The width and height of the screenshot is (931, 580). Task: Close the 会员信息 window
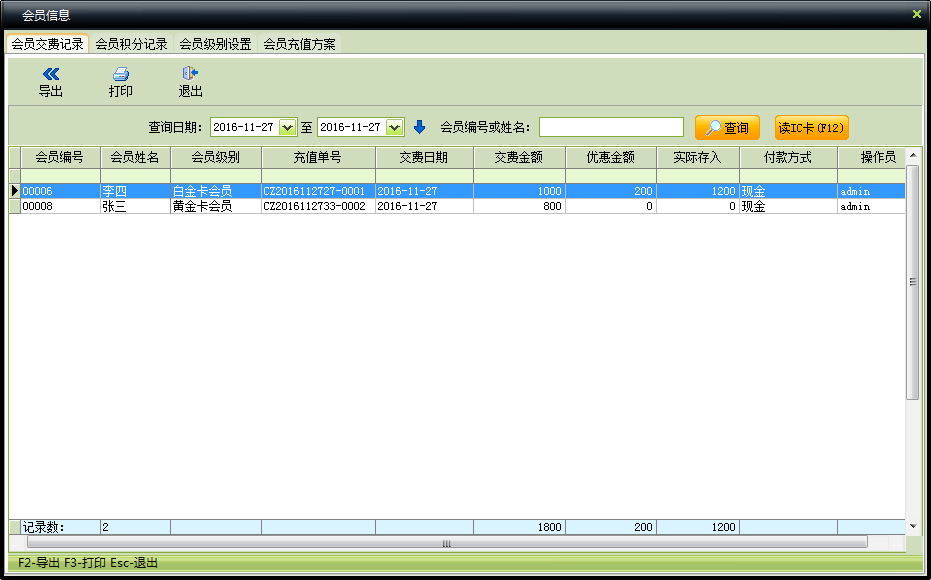[916, 15]
